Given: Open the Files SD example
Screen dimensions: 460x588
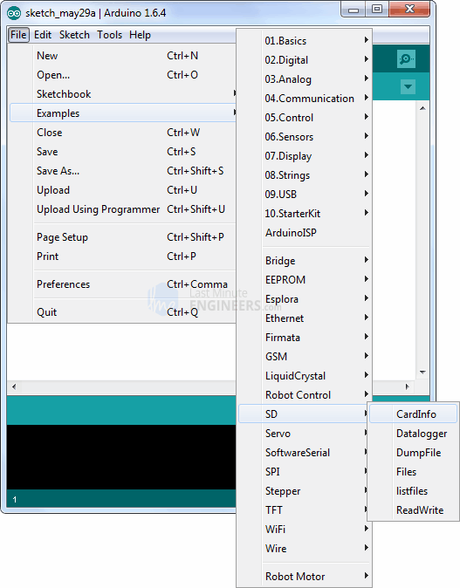Looking at the screenshot, I should click(x=413, y=471).
